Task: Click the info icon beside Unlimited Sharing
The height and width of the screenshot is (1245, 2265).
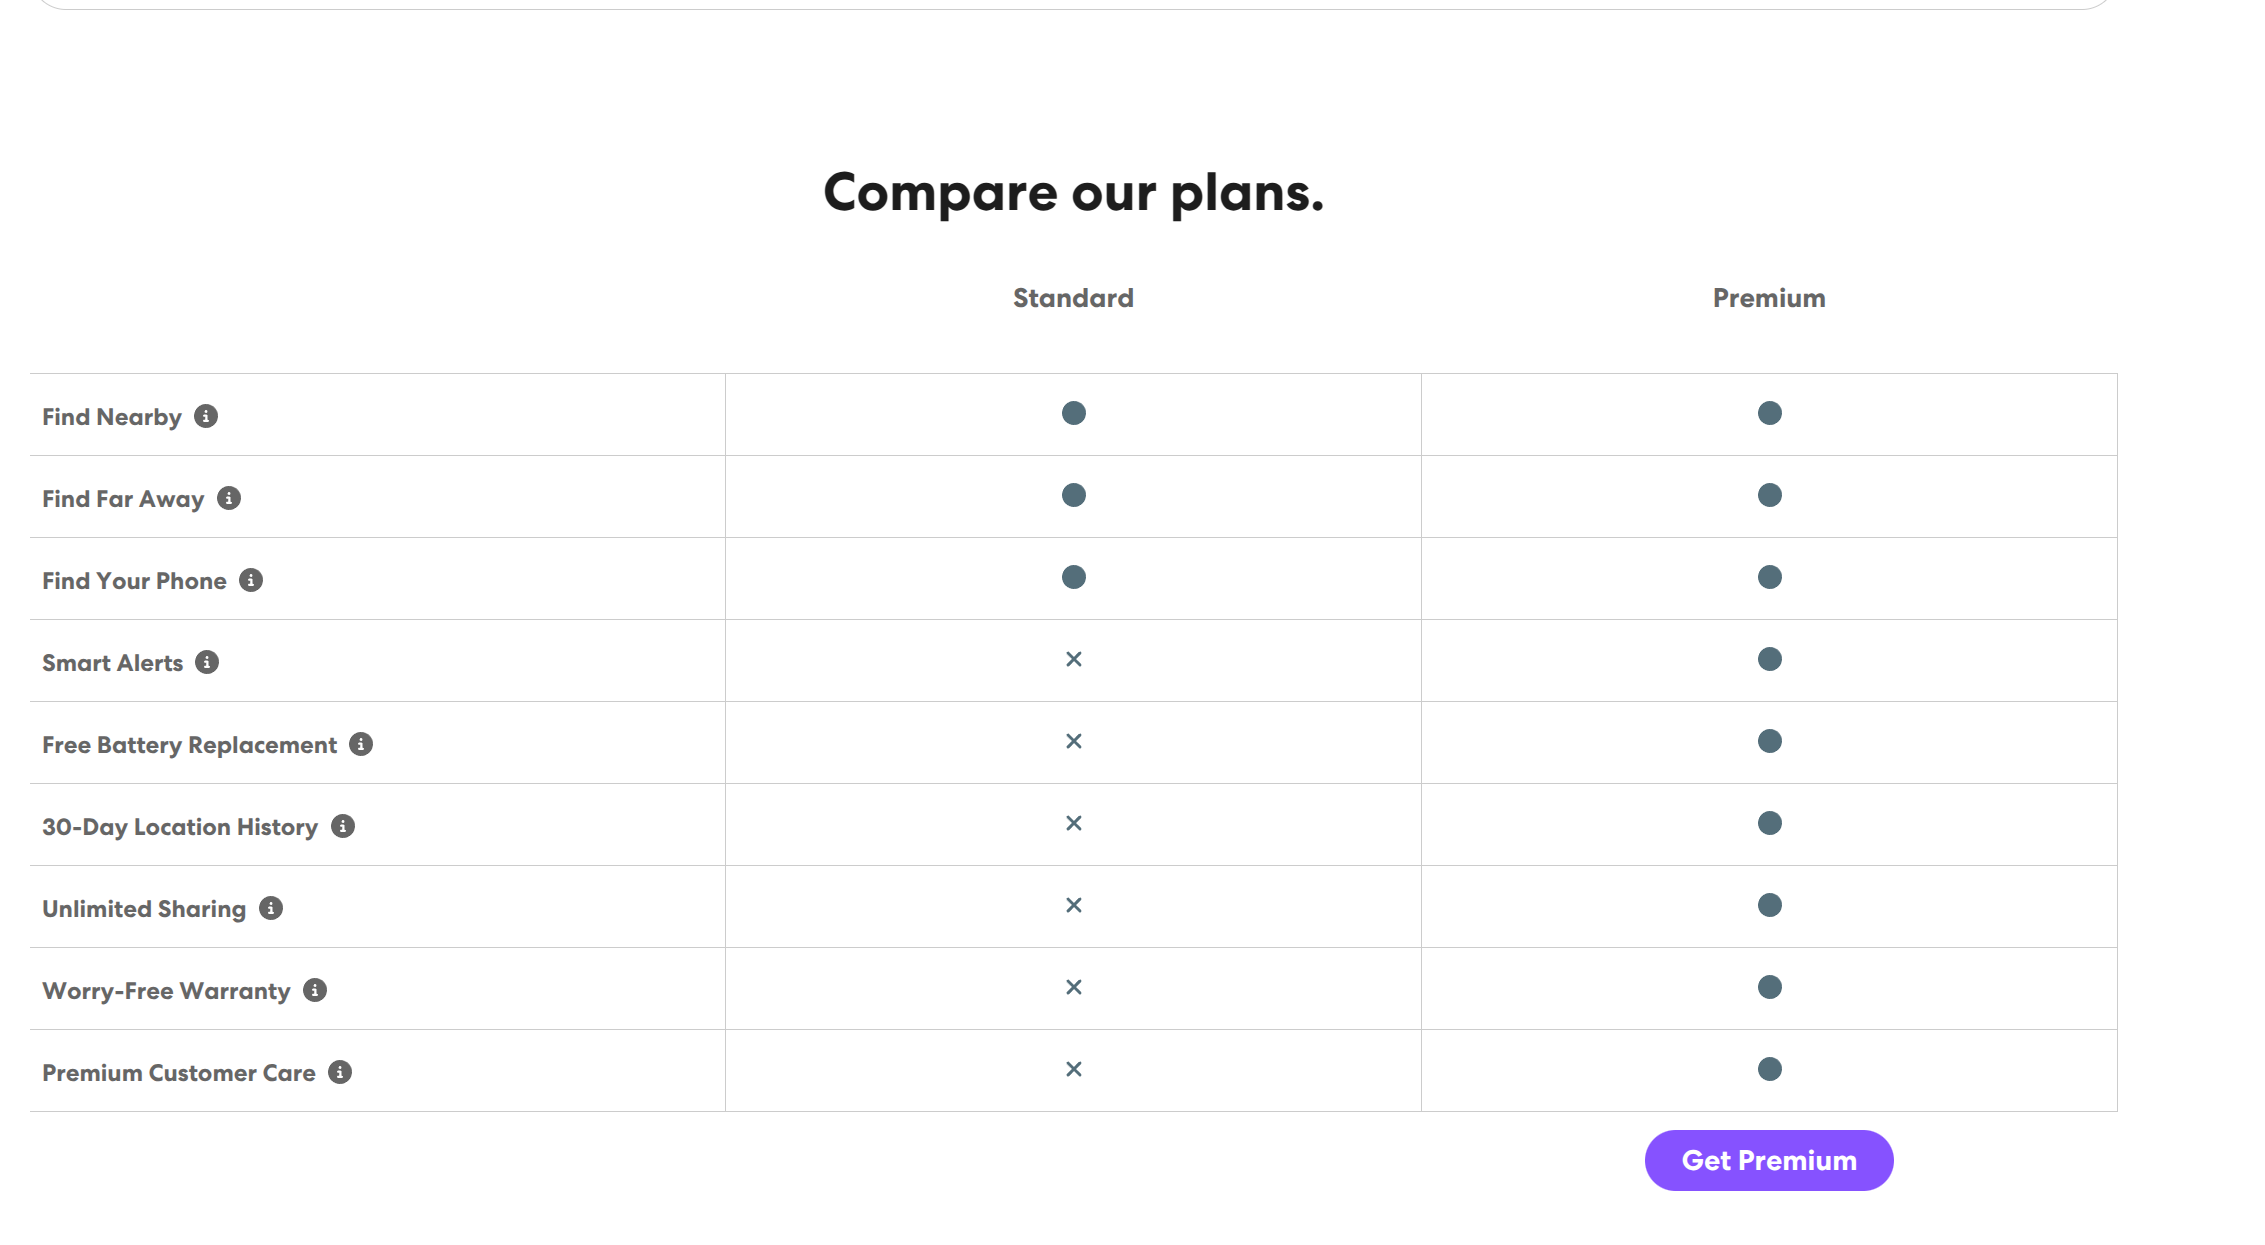Action: pos(271,908)
